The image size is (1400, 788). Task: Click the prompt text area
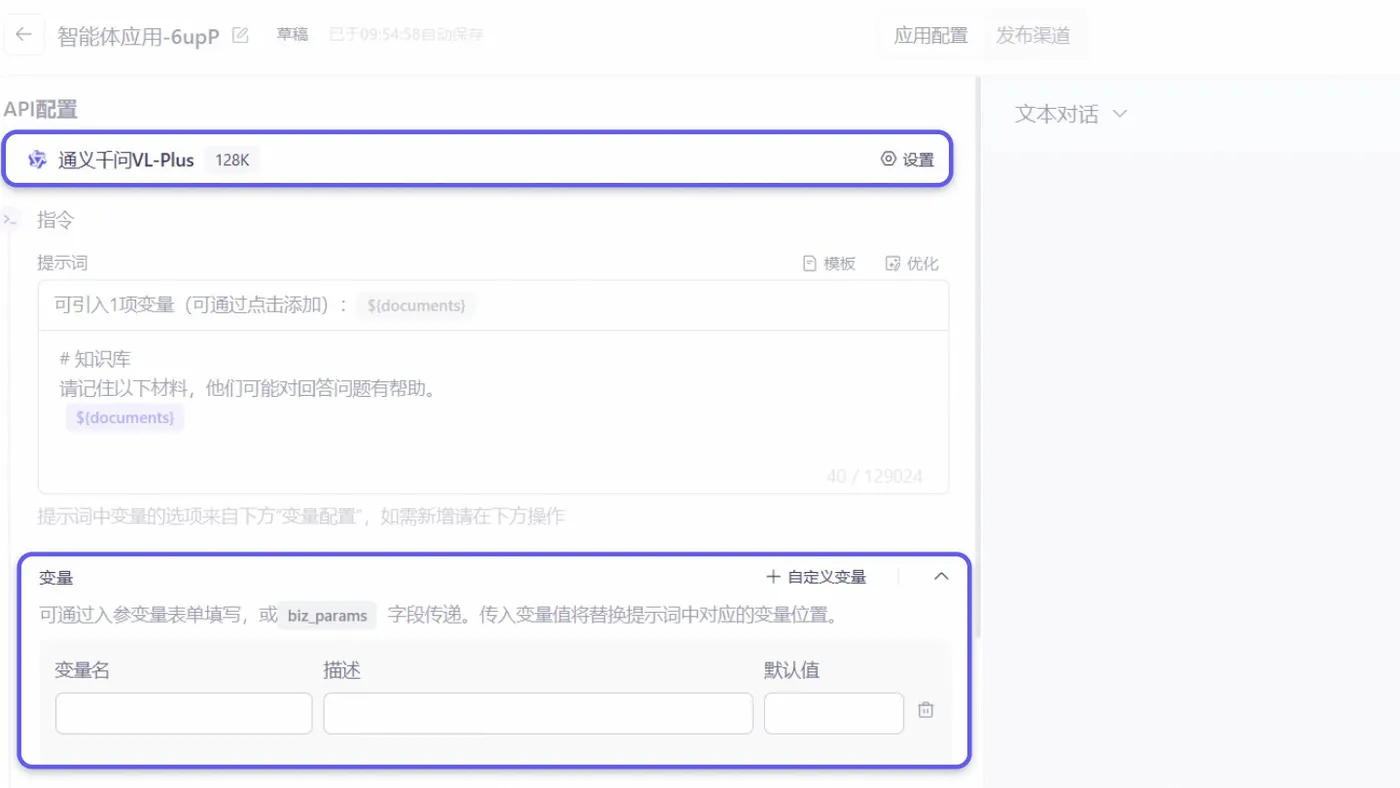point(493,412)
